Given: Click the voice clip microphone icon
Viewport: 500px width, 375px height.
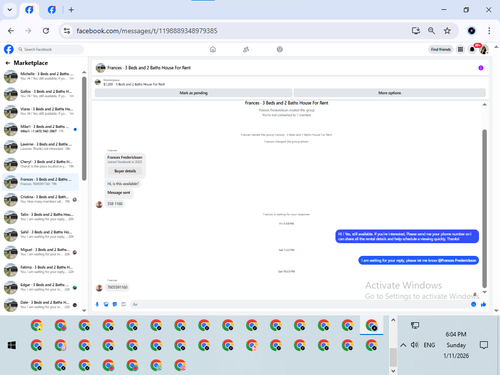Looking at the screenshot, I should [97, 304].
